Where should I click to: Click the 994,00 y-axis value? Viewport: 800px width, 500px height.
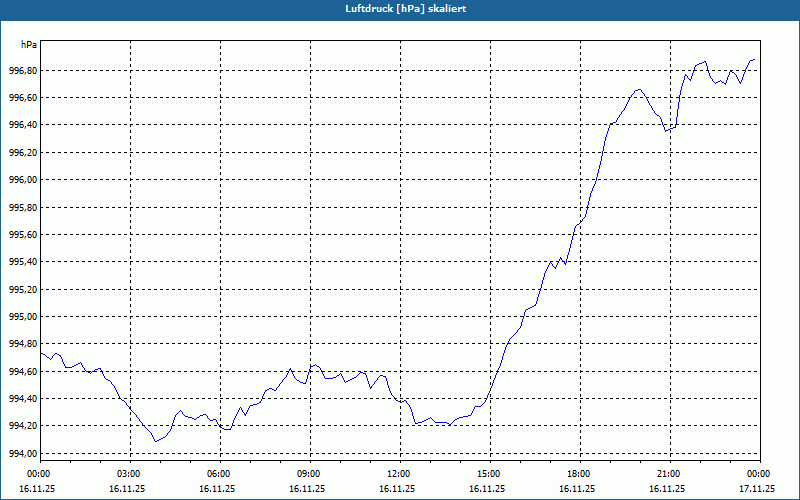click(x=23, y=454)
